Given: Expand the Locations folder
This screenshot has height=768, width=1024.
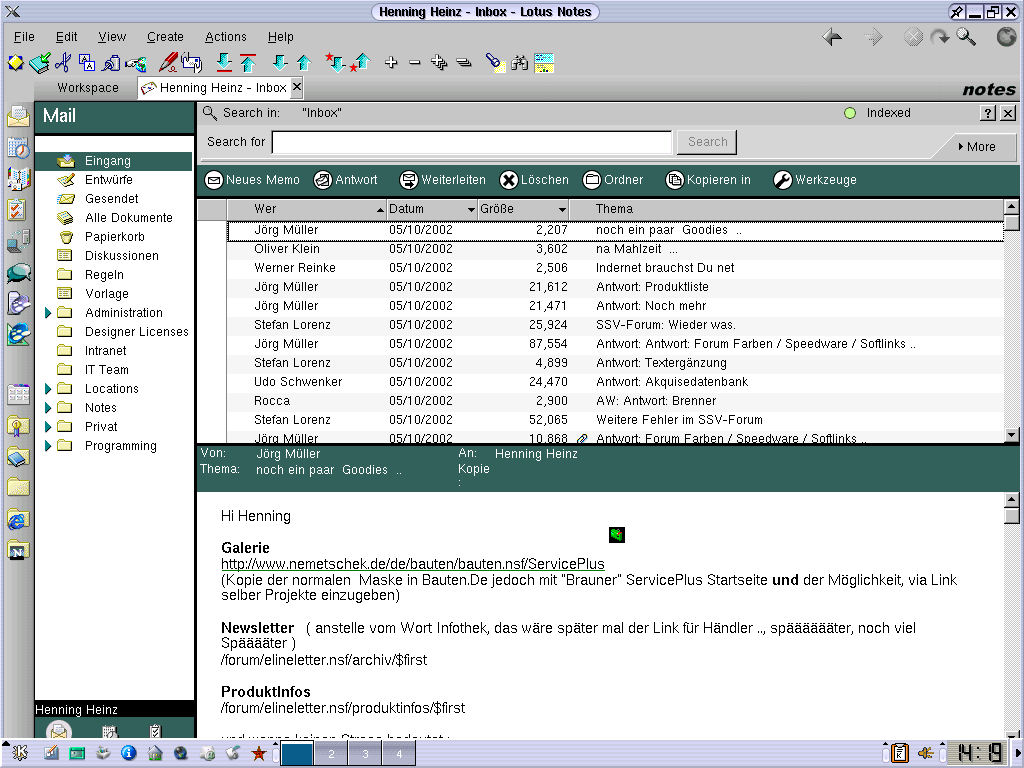Looking at the screenshot, I should tap(48, 389).
